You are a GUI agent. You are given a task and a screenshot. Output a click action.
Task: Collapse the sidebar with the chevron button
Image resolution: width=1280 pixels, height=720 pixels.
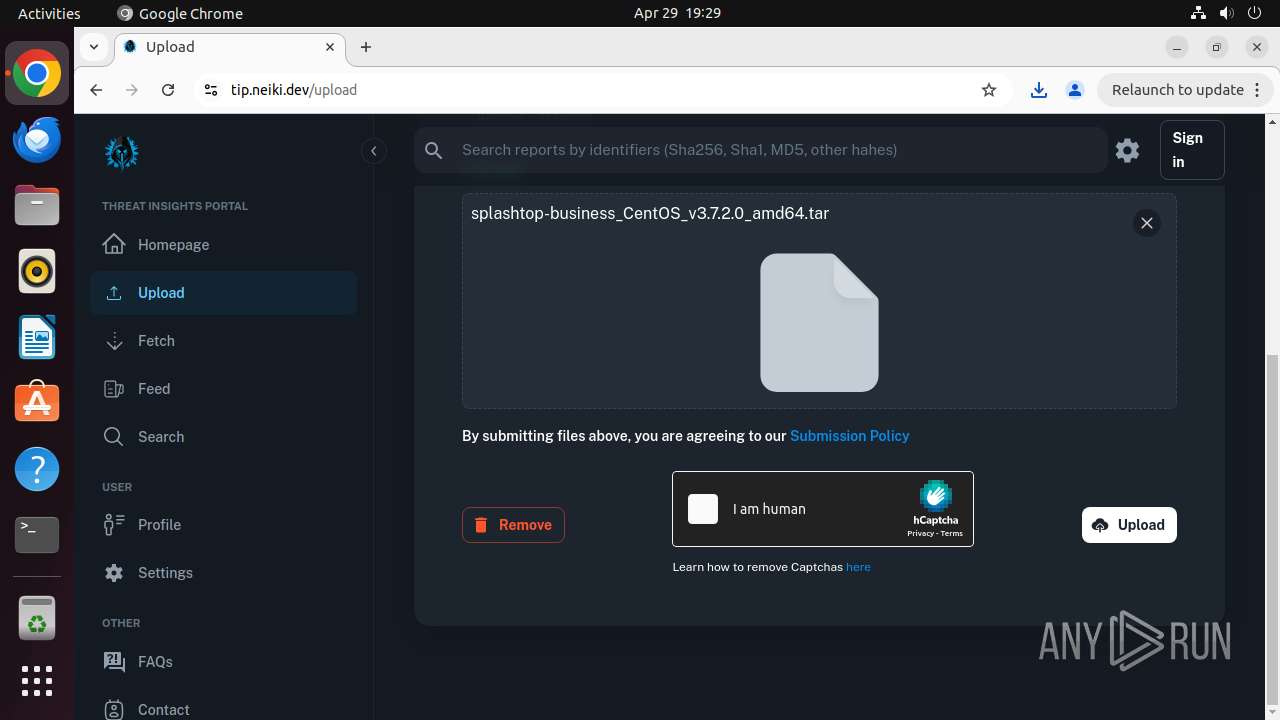click(374, 151)
